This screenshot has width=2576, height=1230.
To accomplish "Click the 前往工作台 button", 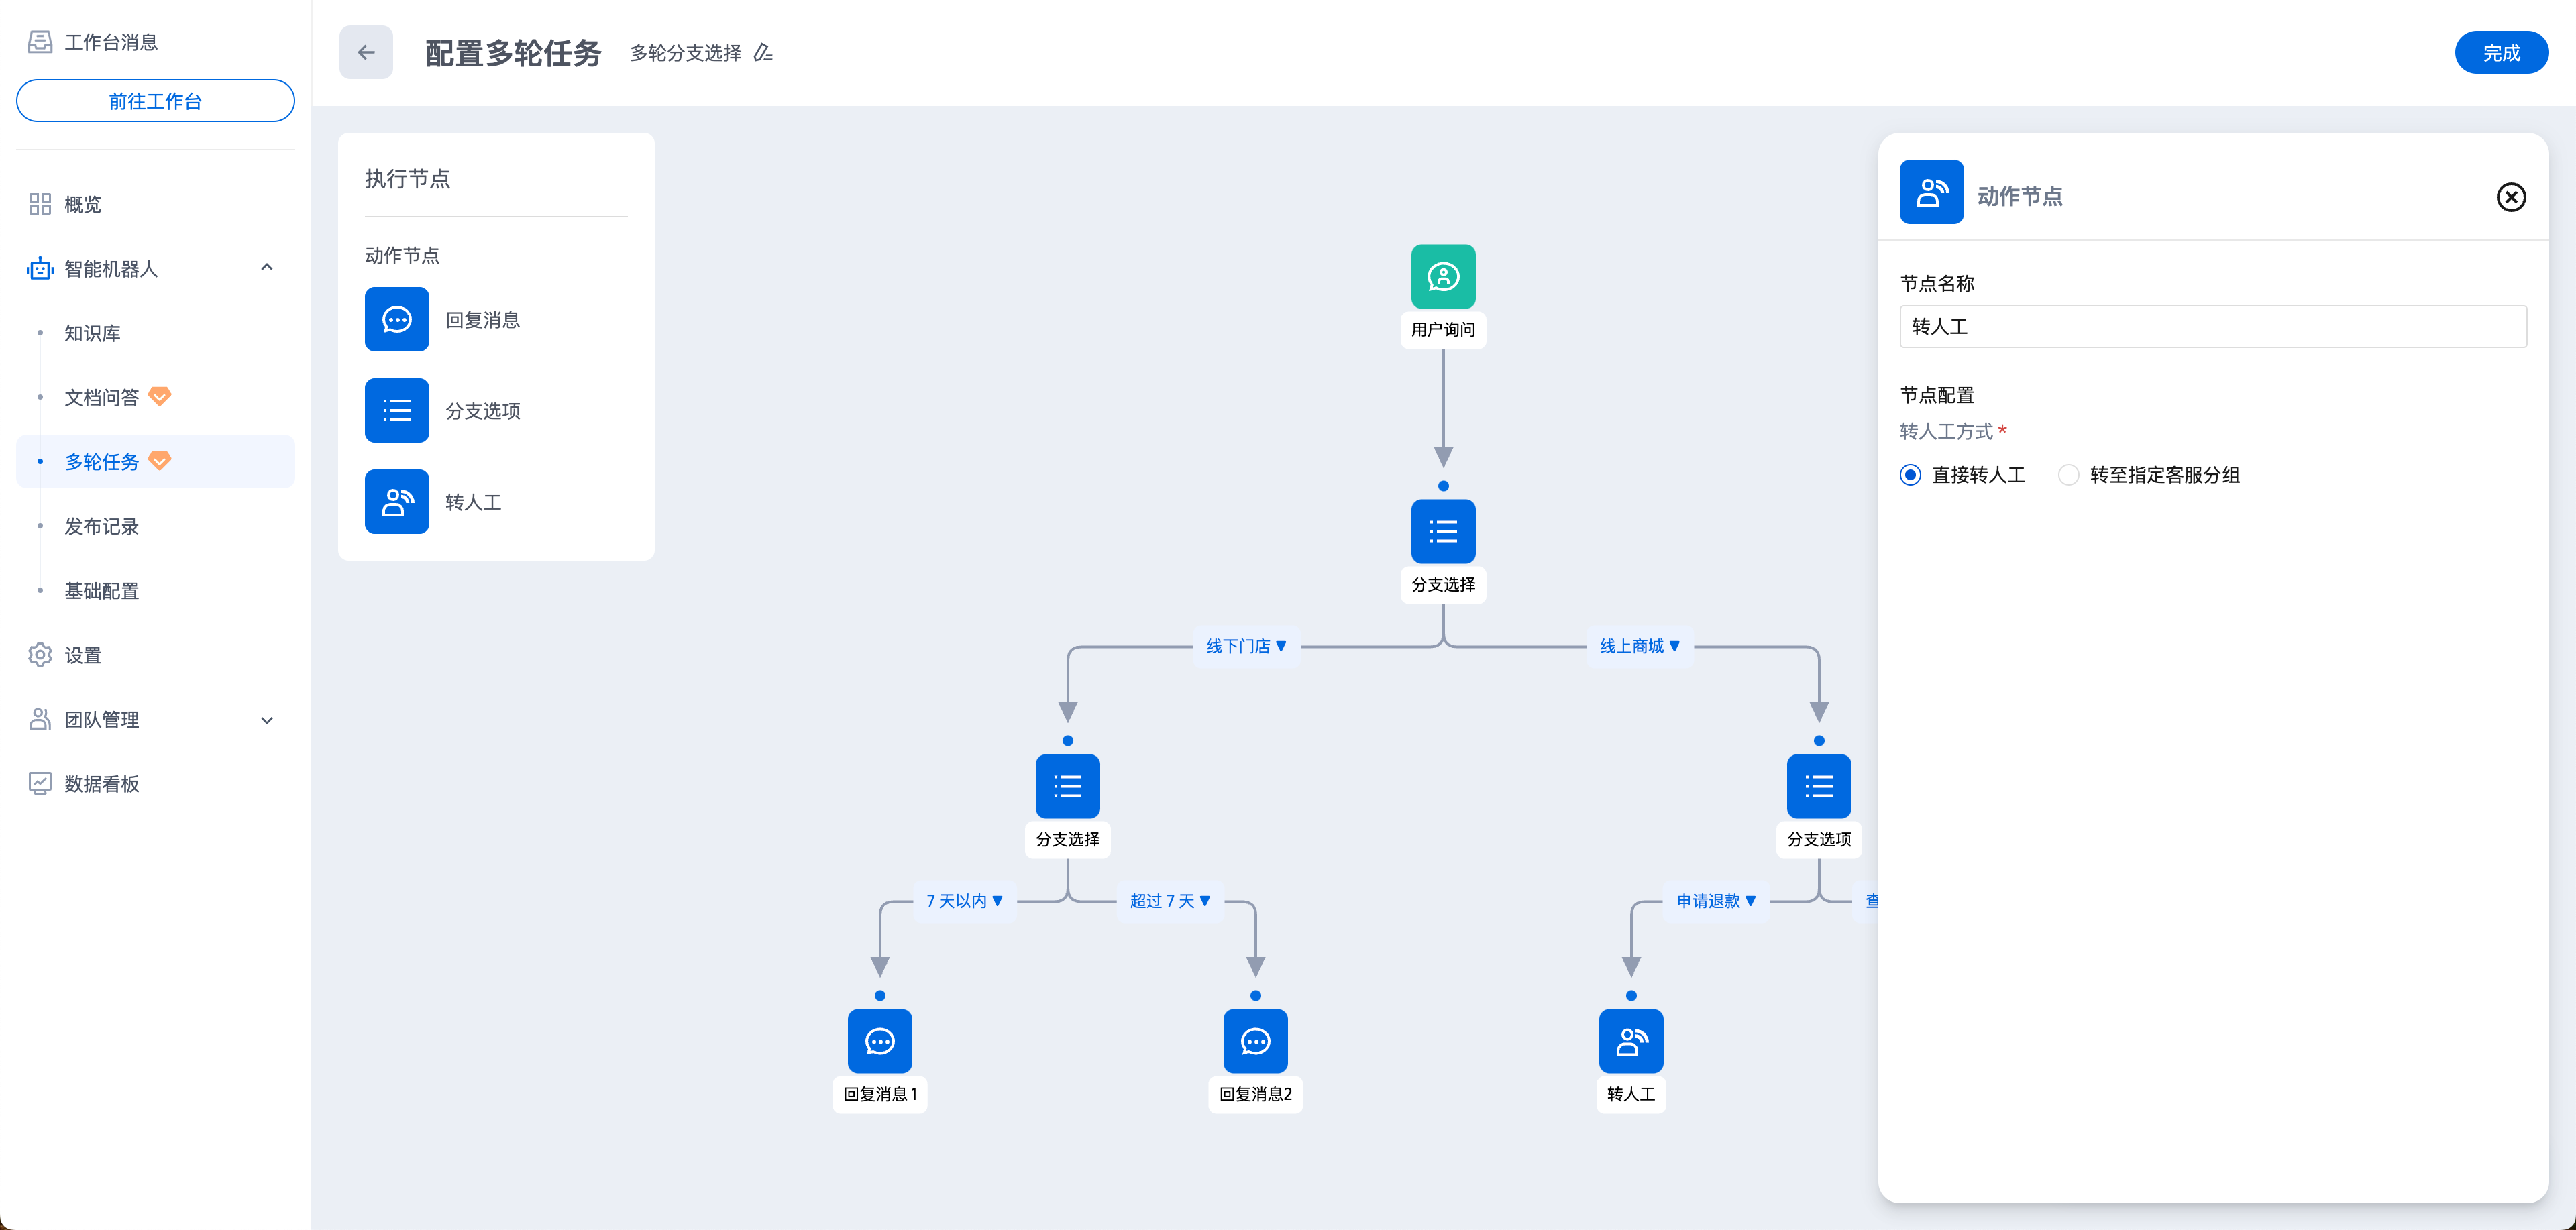I will [155, 101].
